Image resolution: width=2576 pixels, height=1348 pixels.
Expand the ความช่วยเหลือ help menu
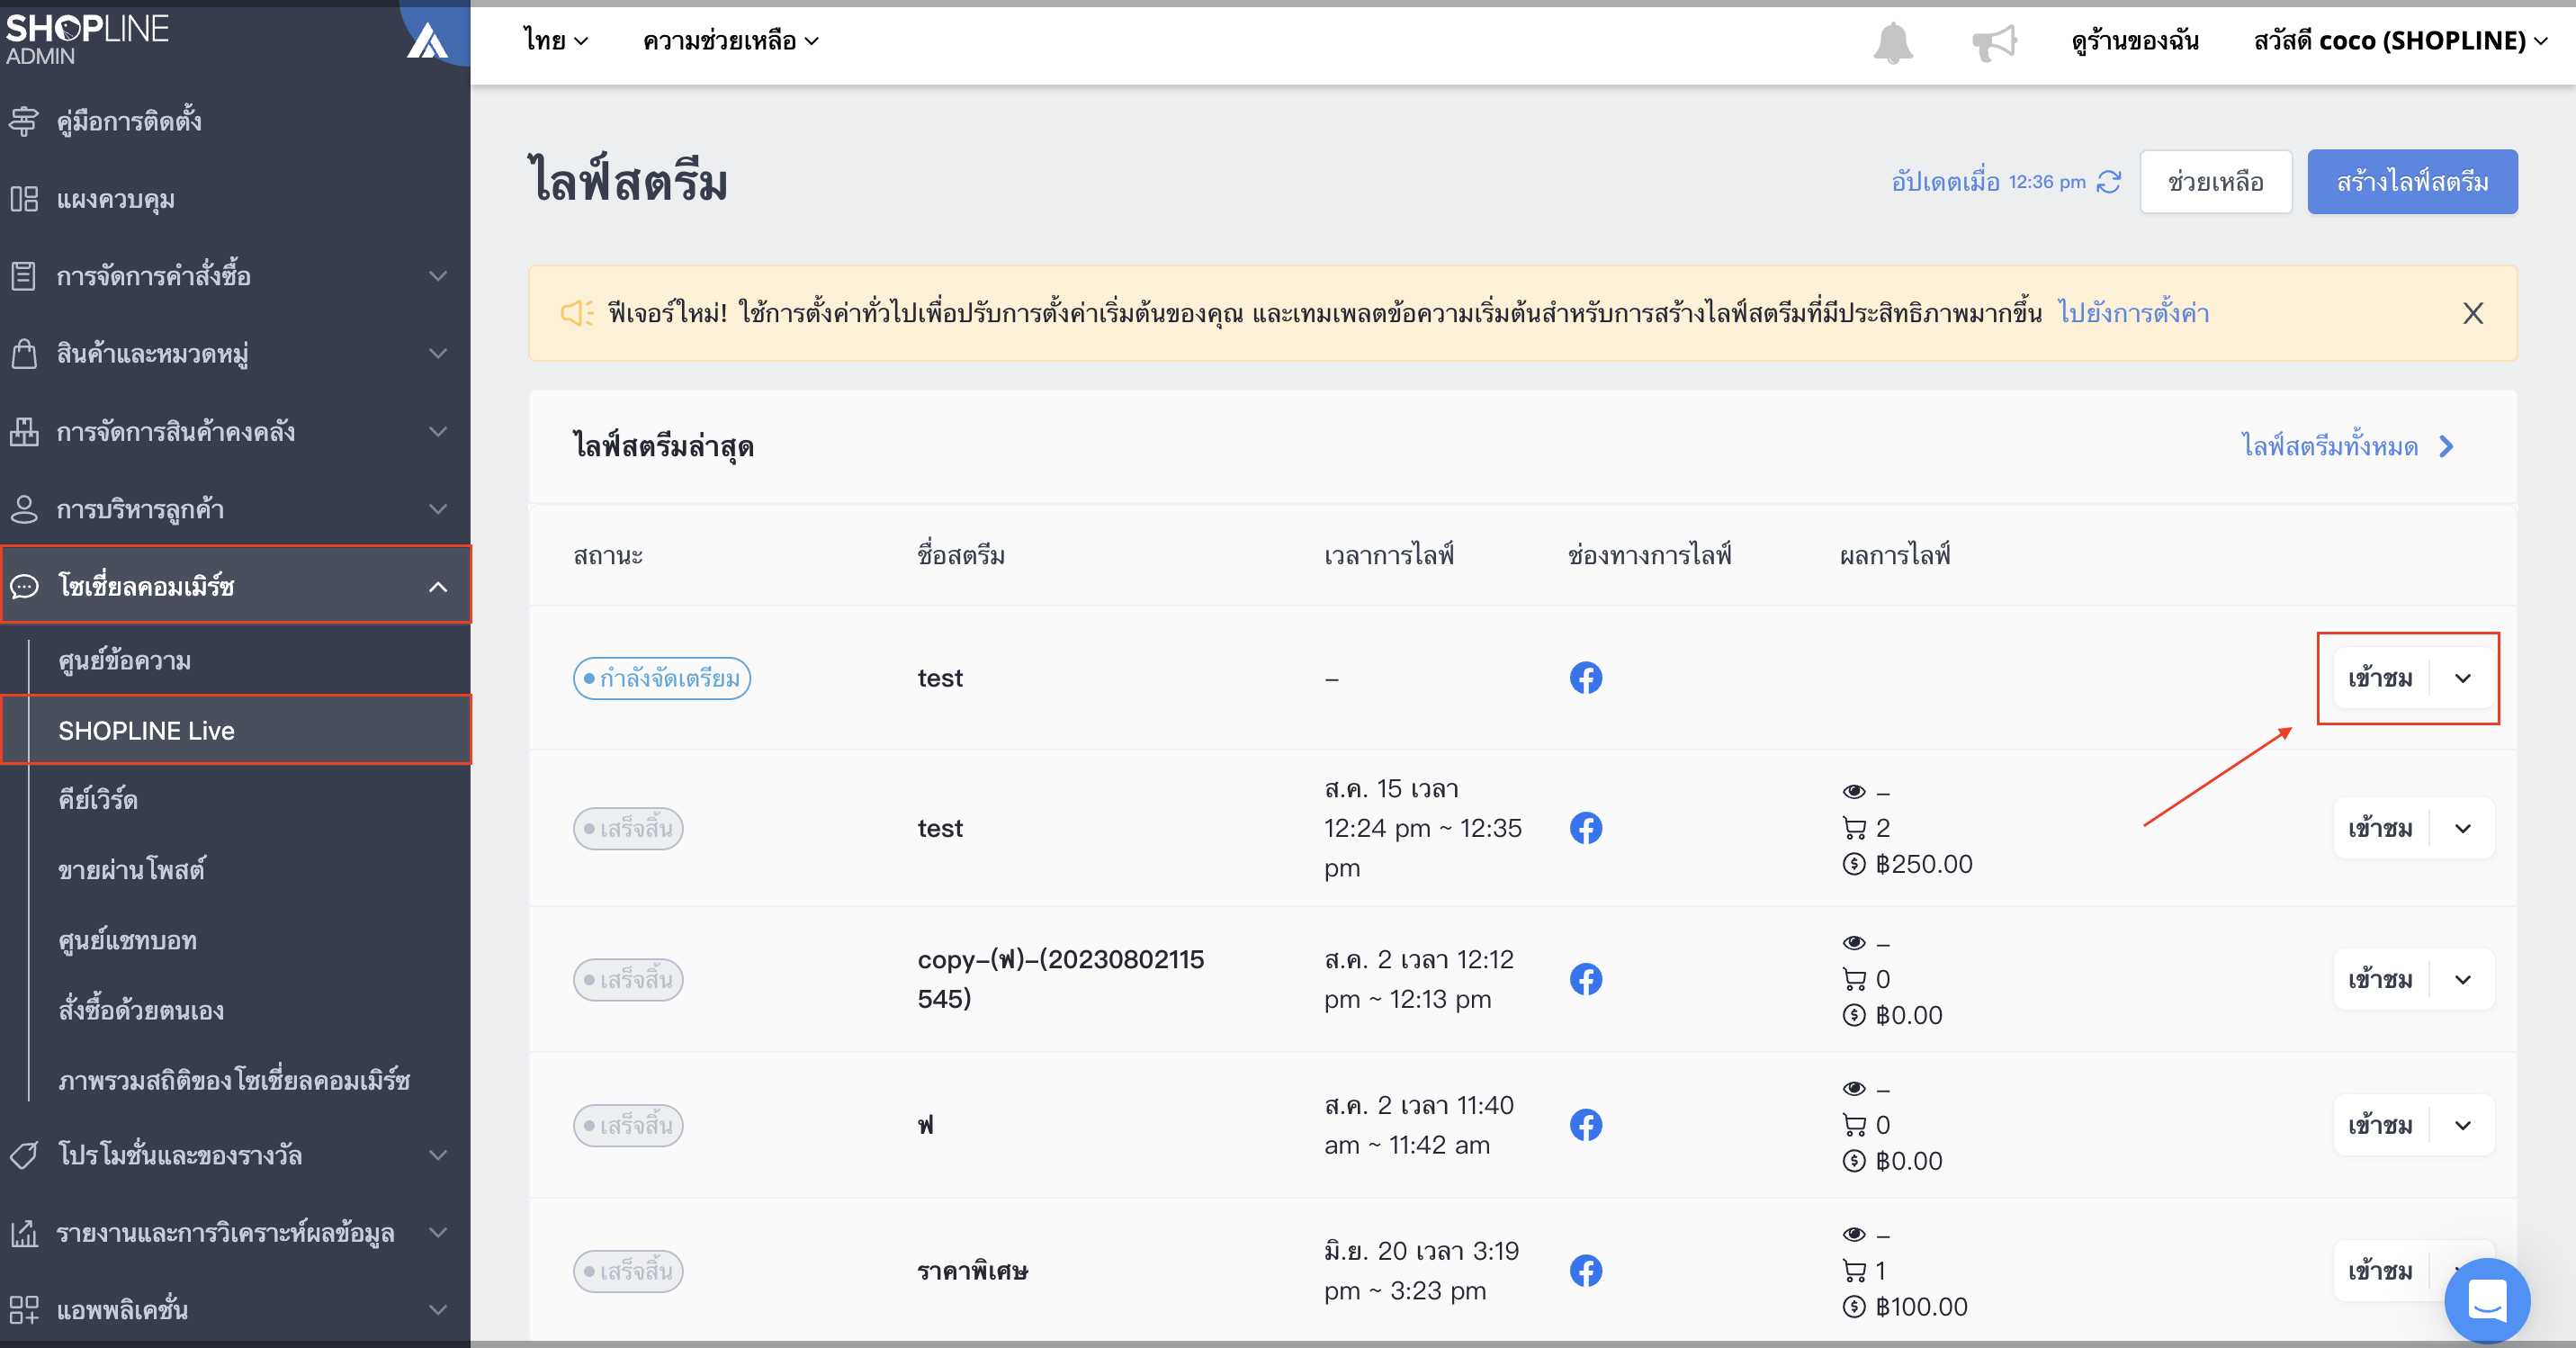click(x=731, y=41)
